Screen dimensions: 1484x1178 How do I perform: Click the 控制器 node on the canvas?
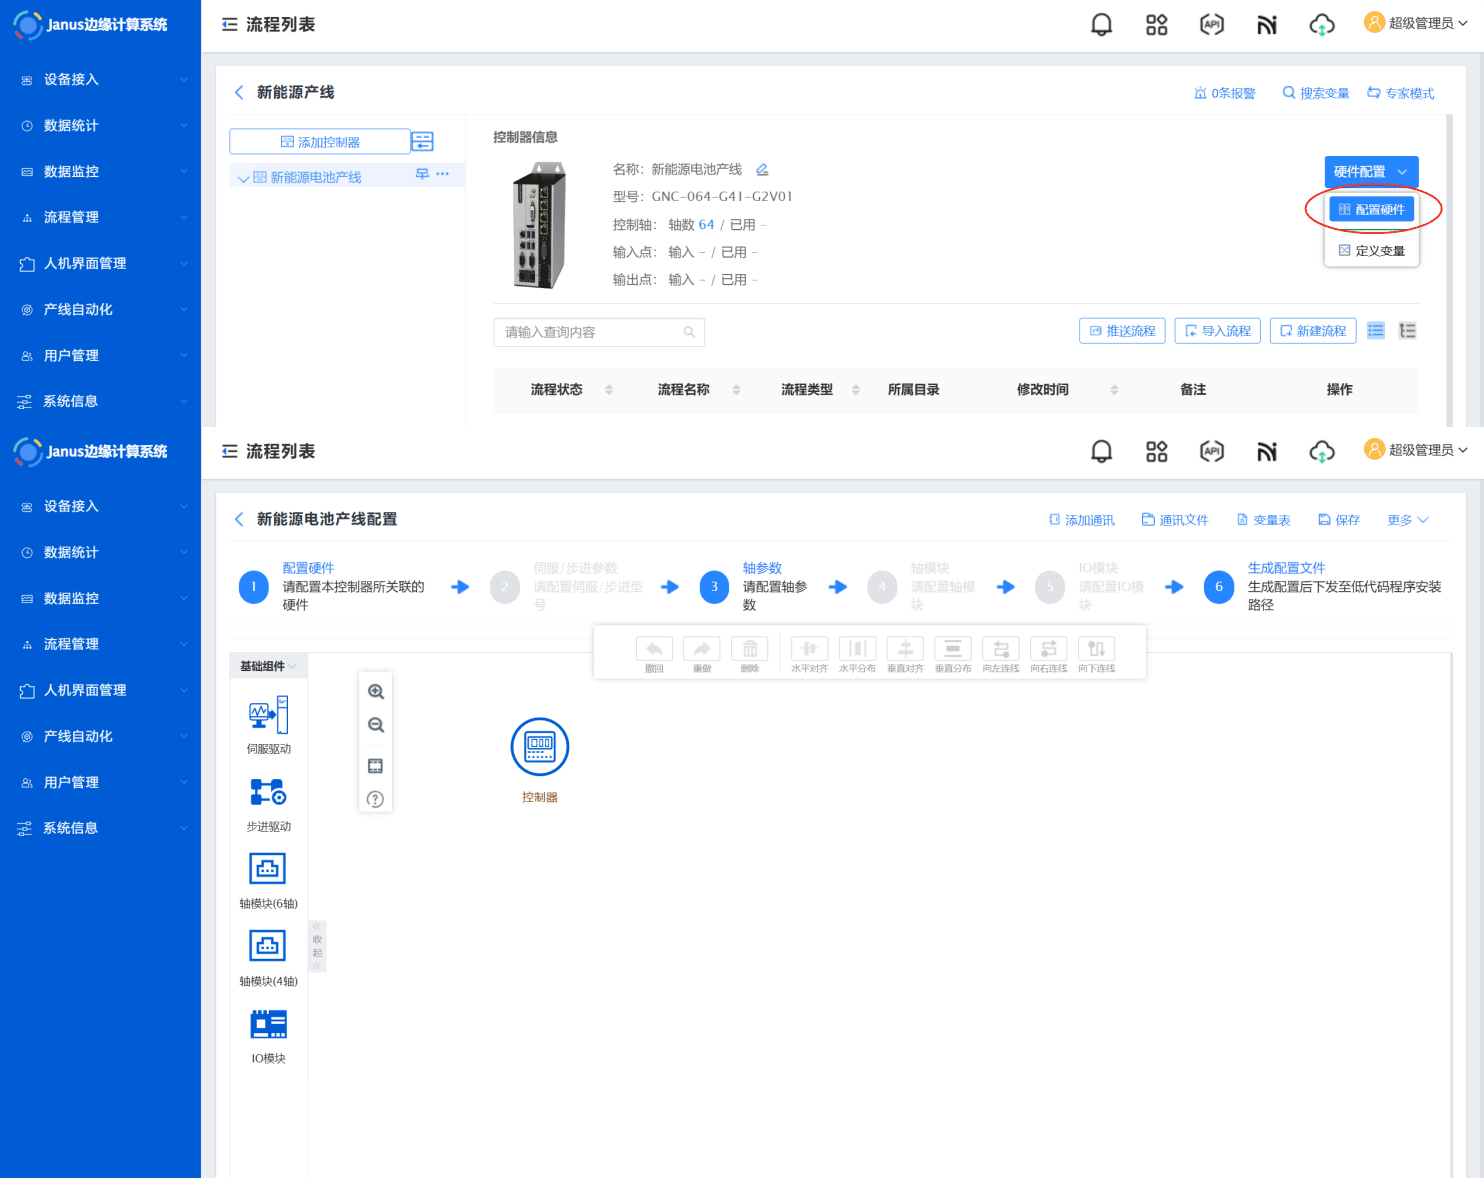tap(540, 747)
